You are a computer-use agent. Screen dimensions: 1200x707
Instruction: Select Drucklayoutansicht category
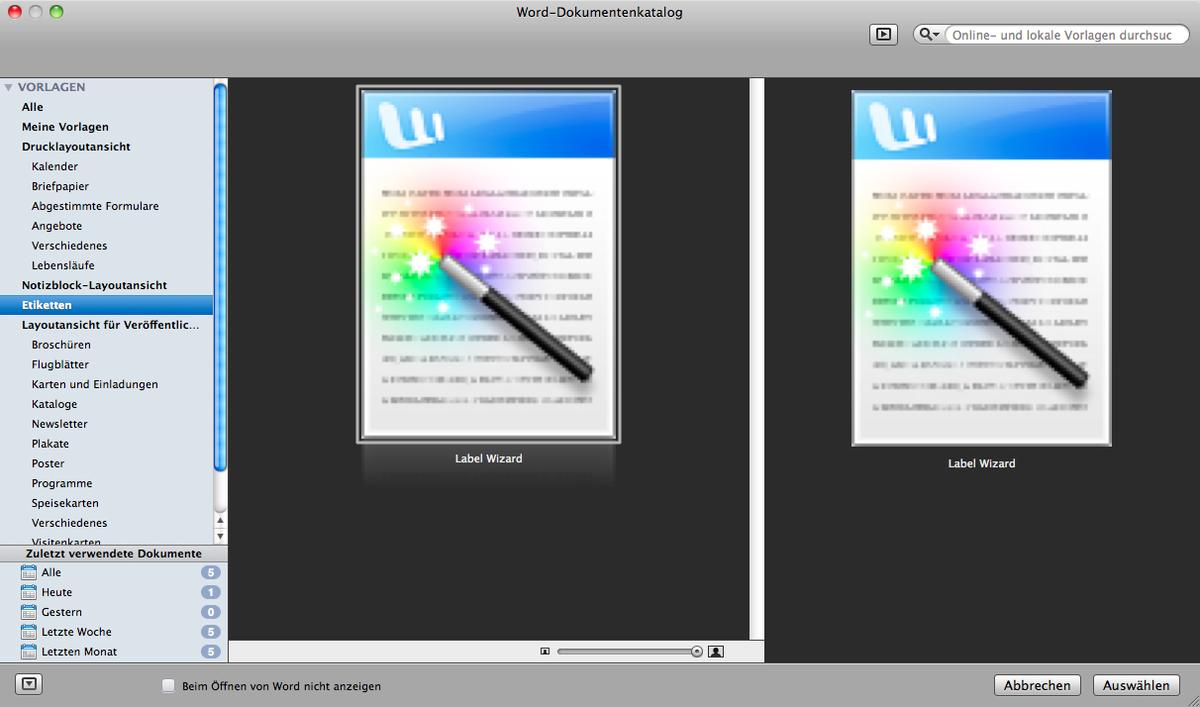76,147
